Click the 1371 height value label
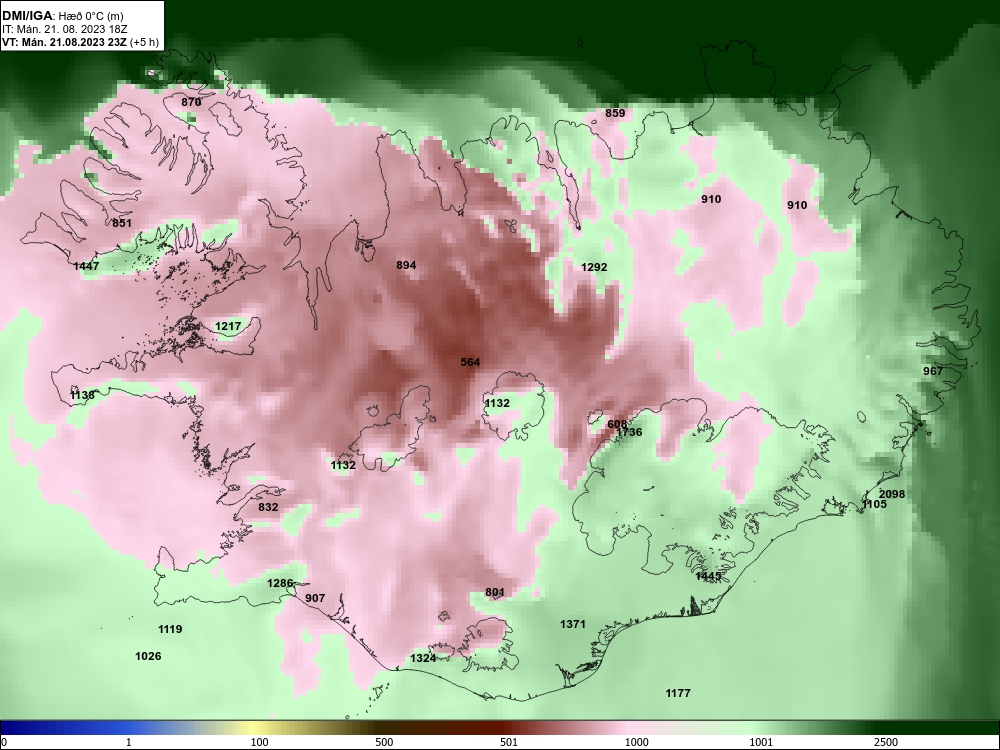Image resolution: width=1000 pixels, height=750 pixels. (573, 624)
